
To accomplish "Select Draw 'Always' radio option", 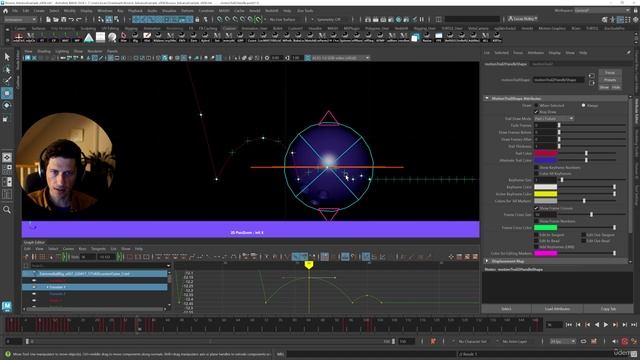I will click(x=584, y=105).
